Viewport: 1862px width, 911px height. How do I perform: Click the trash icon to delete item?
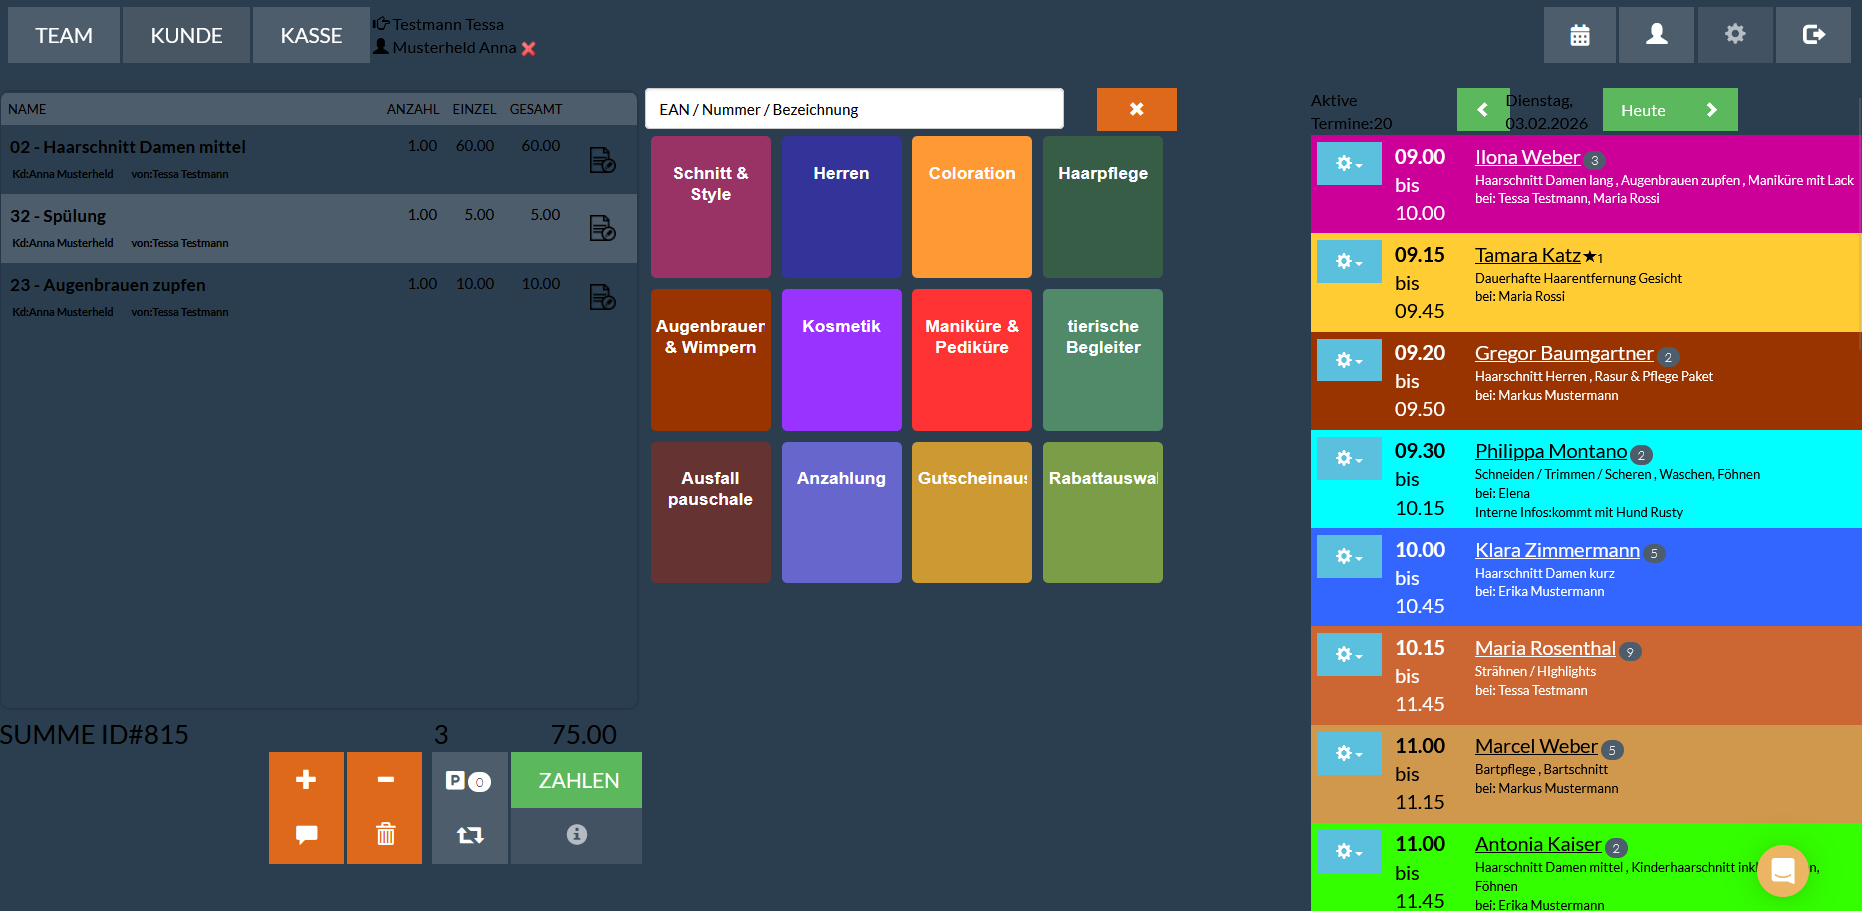click(x=385, y=834)
